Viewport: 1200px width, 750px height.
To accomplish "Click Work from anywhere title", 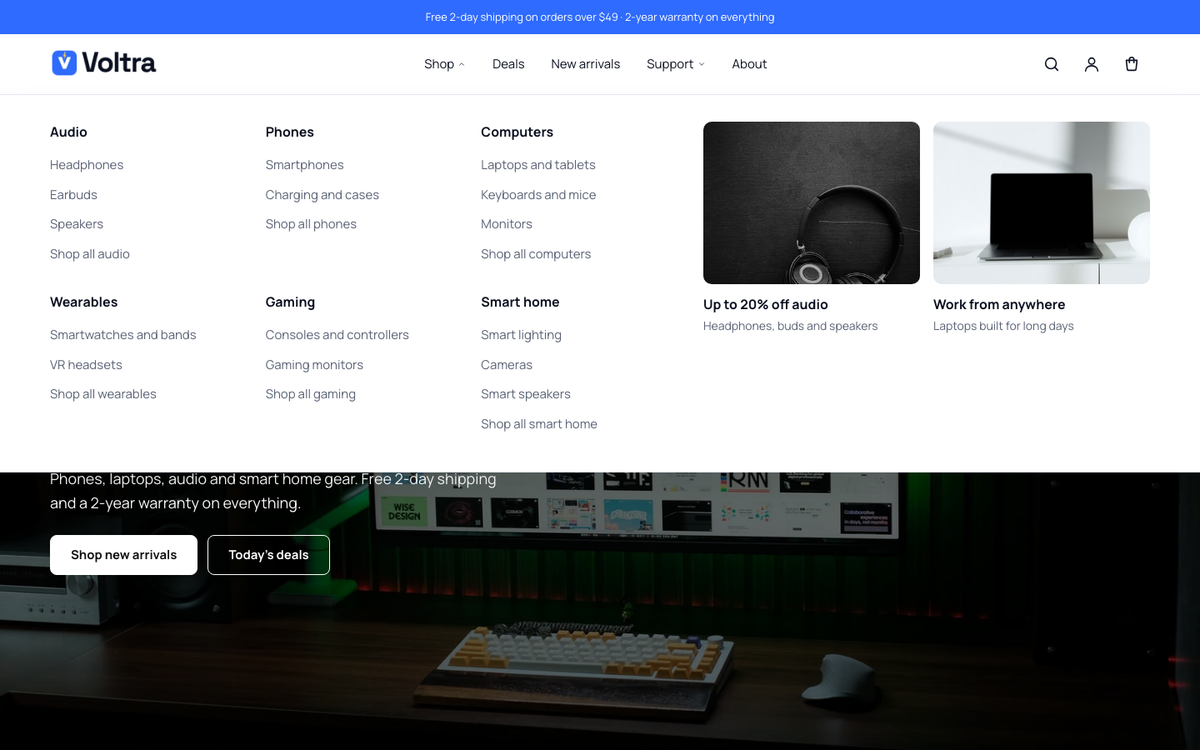I will [x=999, y=305].
